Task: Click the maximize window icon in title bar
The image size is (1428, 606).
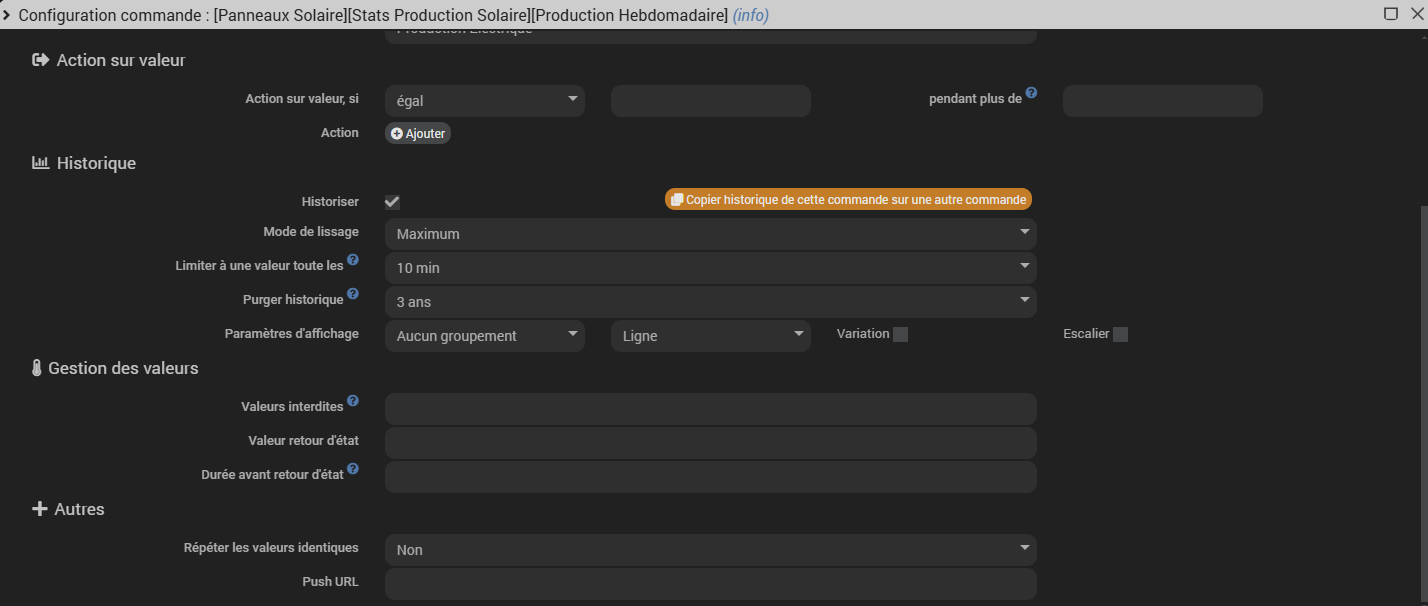Action: (1390, 14)
